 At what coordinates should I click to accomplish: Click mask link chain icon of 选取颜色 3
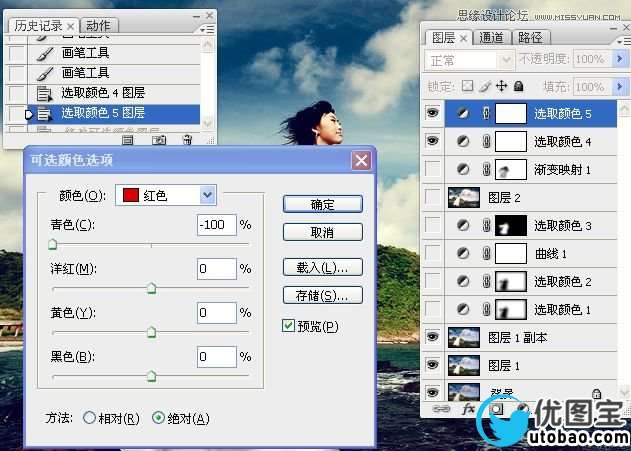[486, 225]
